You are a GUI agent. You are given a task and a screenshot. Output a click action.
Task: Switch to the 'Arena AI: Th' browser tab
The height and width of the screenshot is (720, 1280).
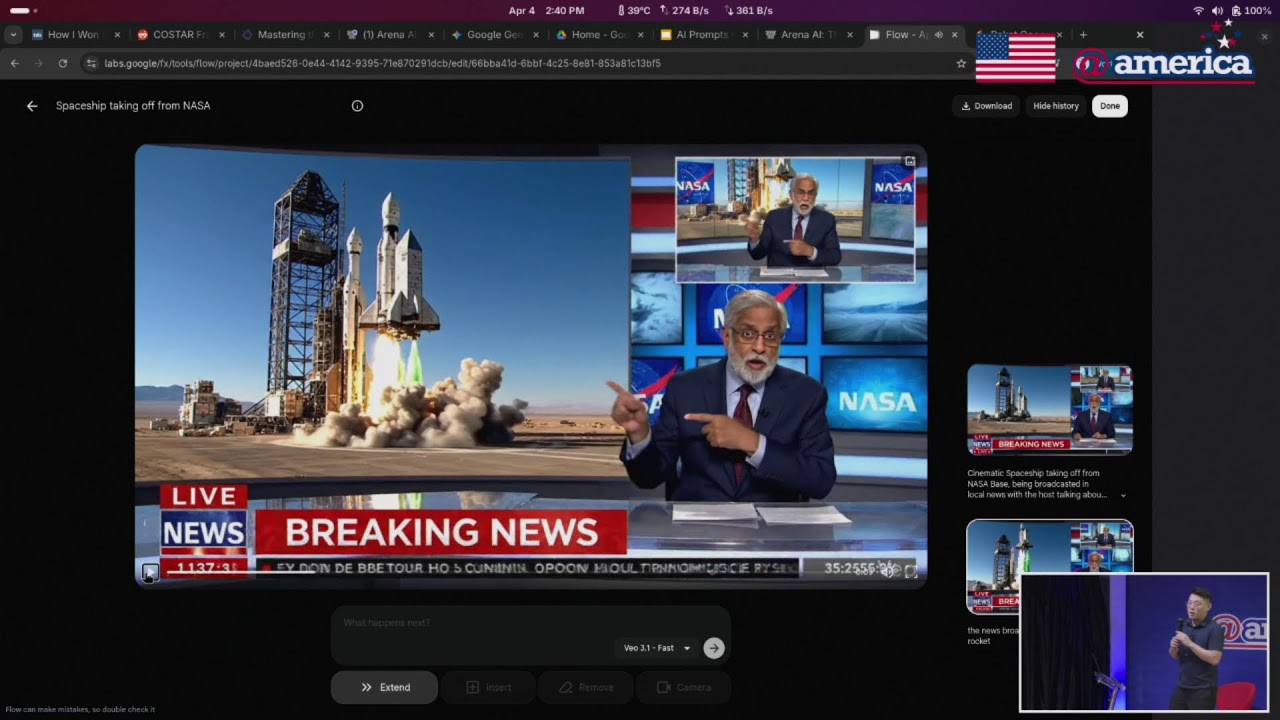click(x=809, y=34)
